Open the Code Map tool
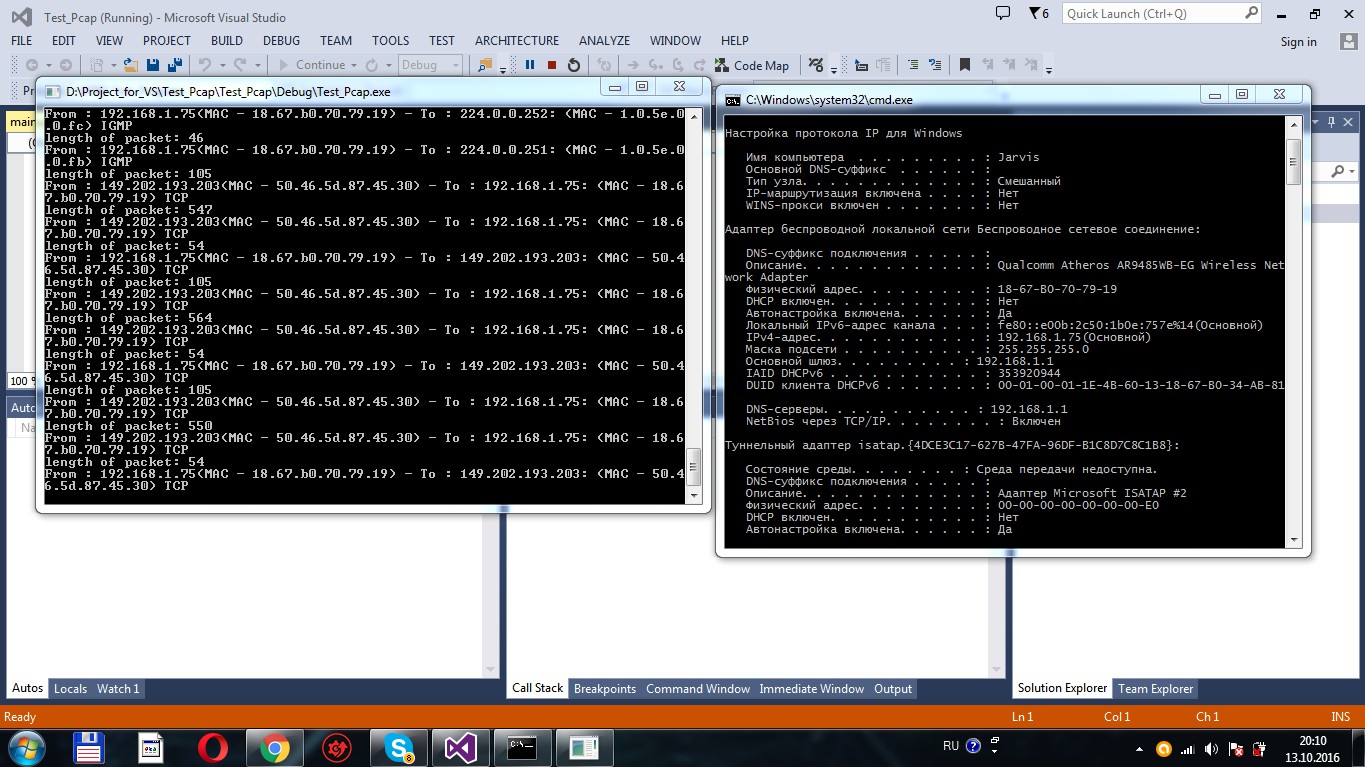Image resolution: width=1365 pixels, height=767 pixels. pyautogui.click(x=751, y=65)
